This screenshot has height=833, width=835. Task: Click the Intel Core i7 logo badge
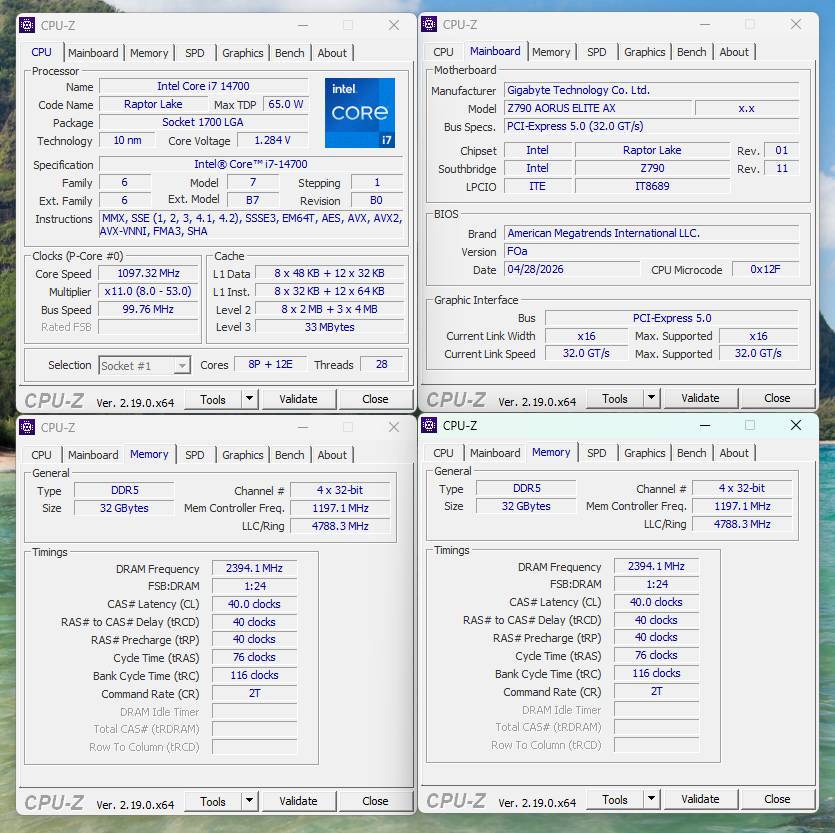click(360, 113)
